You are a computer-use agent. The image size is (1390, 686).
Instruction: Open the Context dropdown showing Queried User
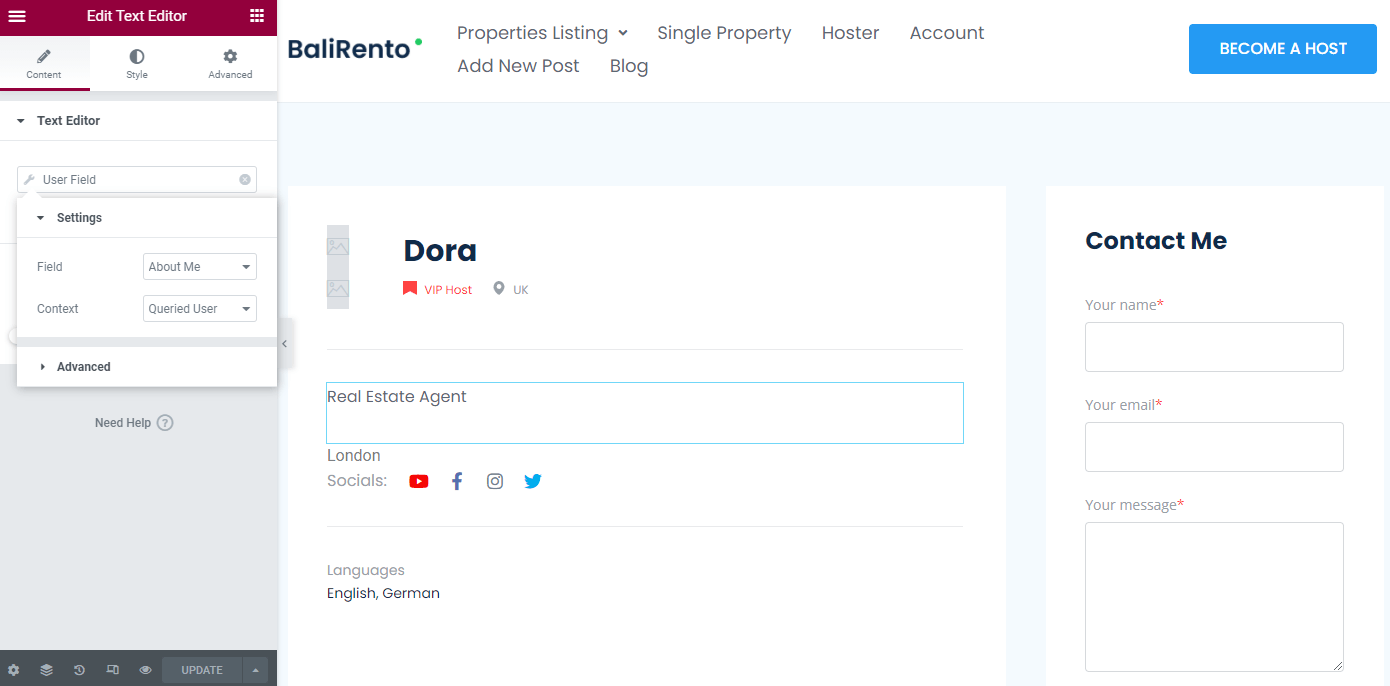(200, 309)
